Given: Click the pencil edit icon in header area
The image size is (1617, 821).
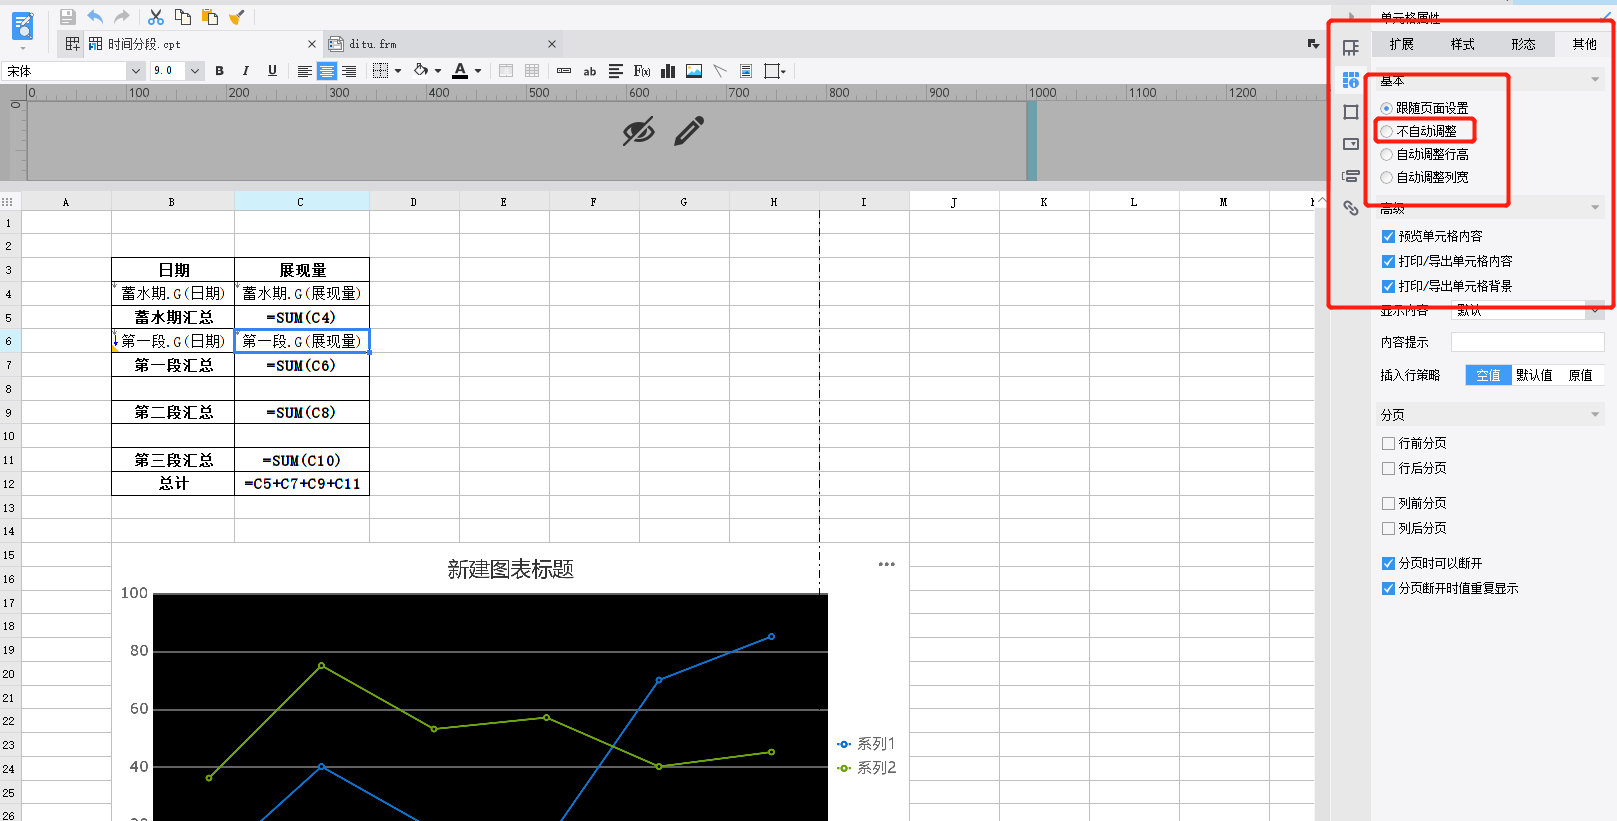Looking at the screenshot, I should 689,131.
